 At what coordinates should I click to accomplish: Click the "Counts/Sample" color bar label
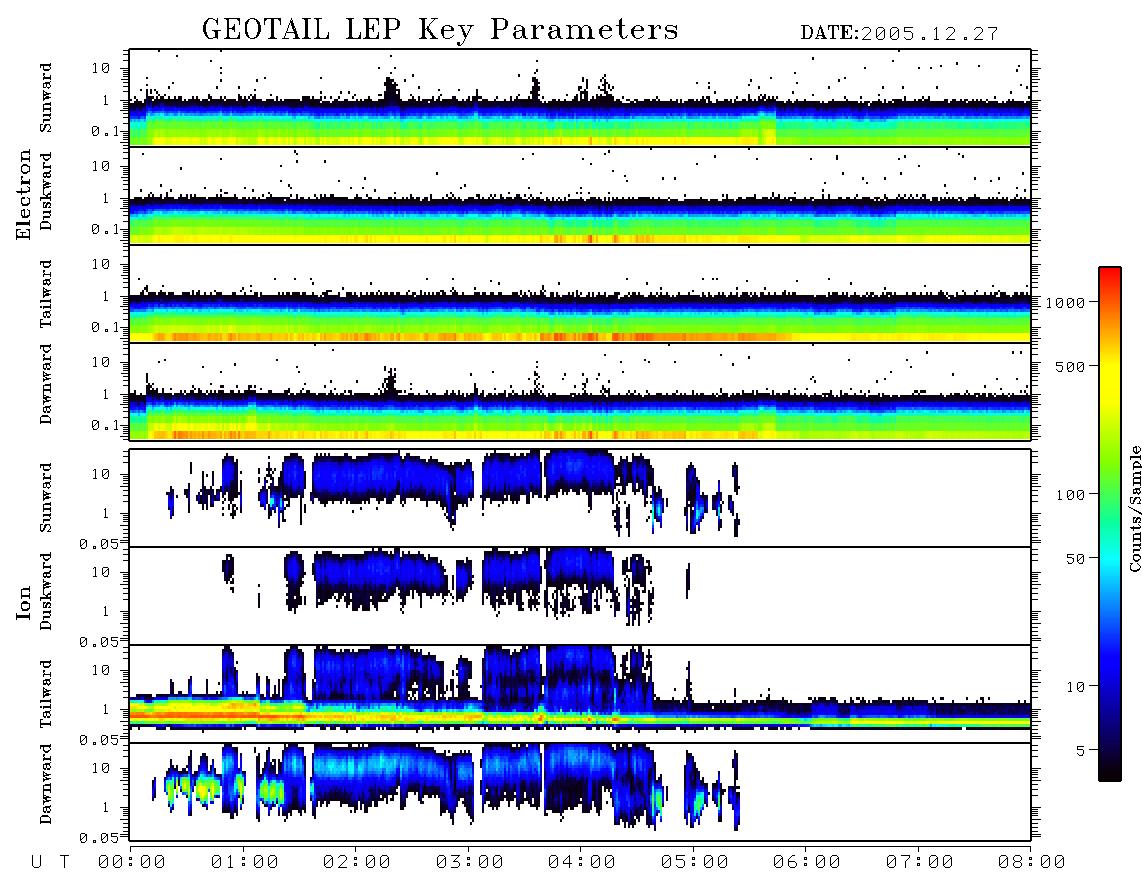coord(1134,508)
